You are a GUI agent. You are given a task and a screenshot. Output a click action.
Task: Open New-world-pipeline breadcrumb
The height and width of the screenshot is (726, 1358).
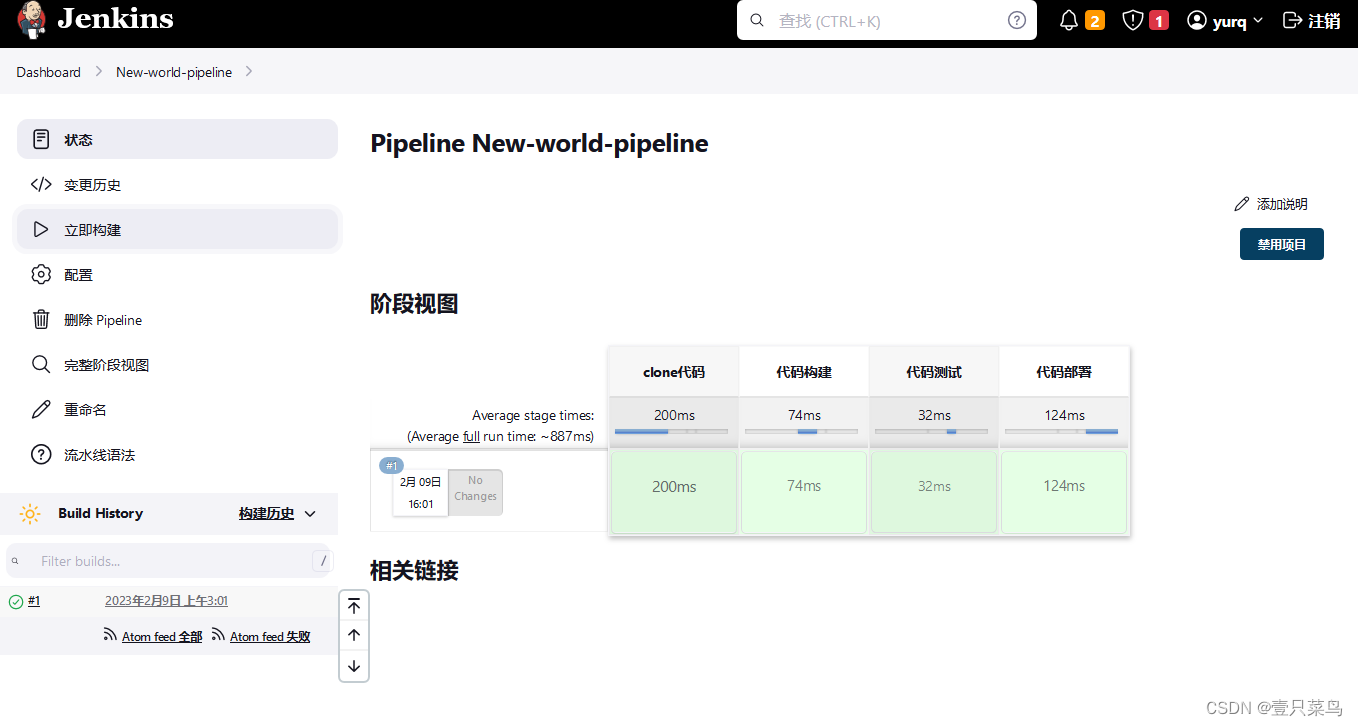174,72
